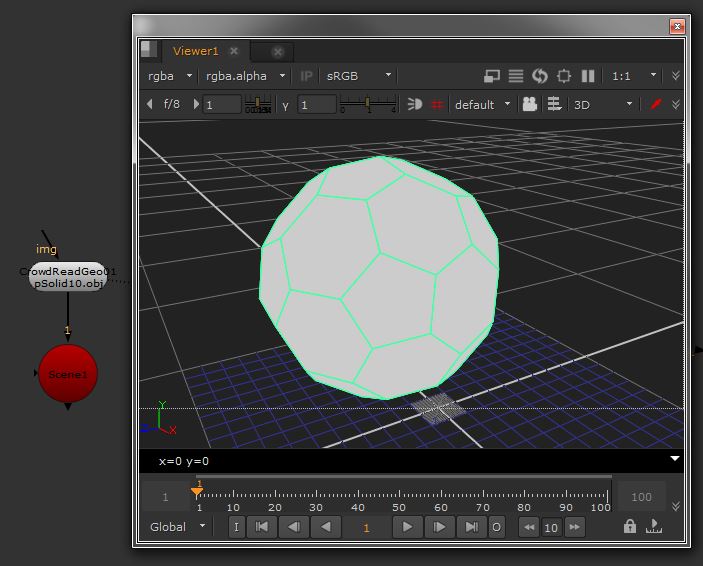Close the empty second viewer tab
Image resolution: width=703 pixels, height=566 pixels.
point(278,52)
